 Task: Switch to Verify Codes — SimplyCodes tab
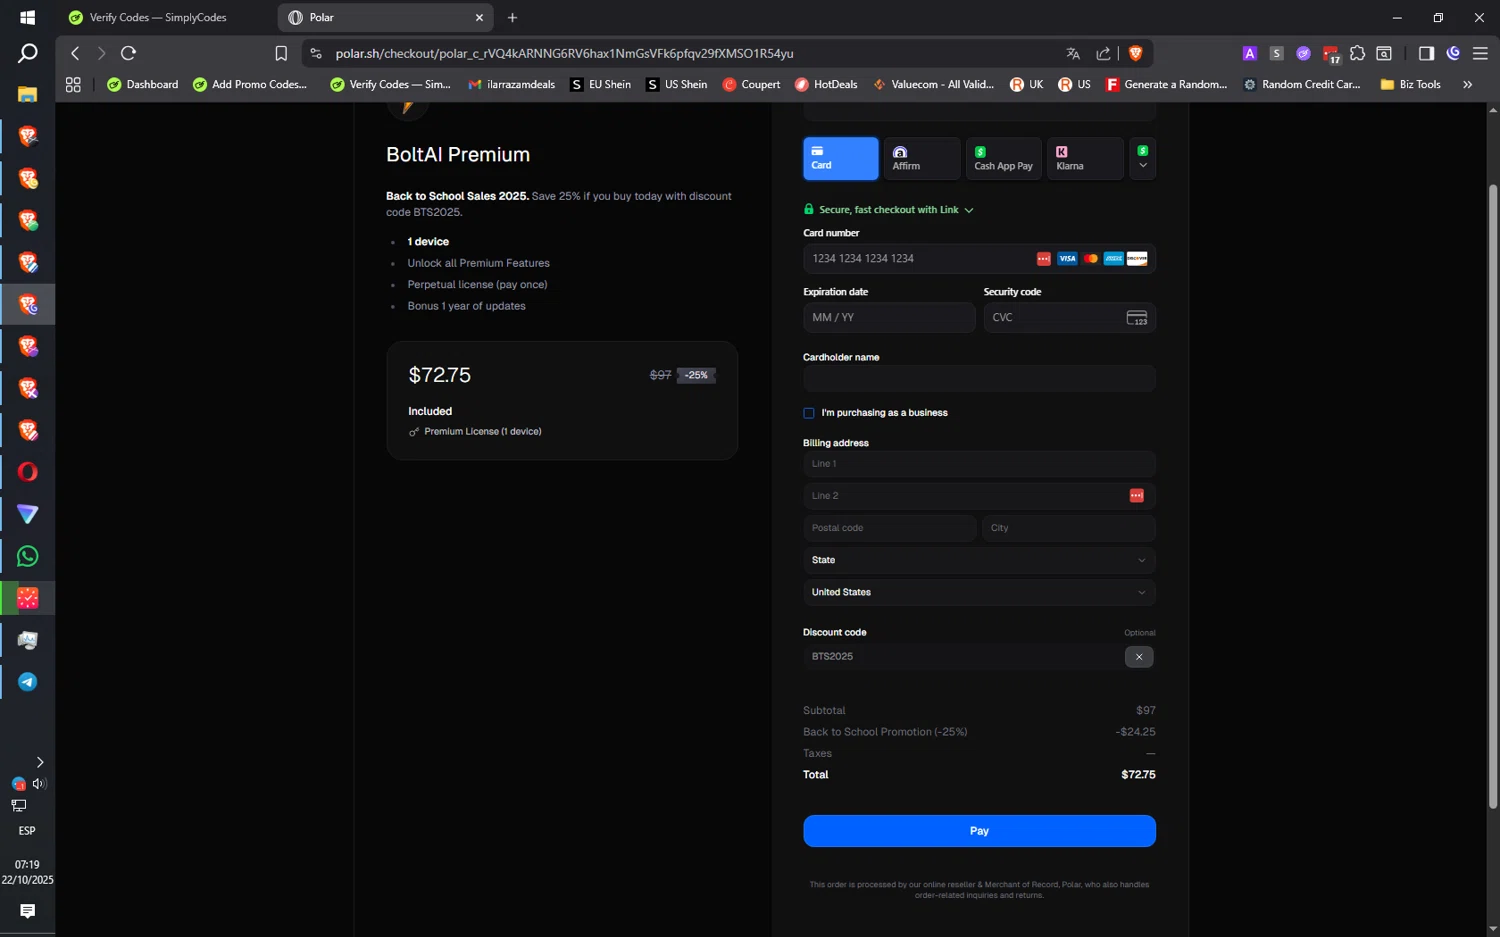(x=158, y=18)
